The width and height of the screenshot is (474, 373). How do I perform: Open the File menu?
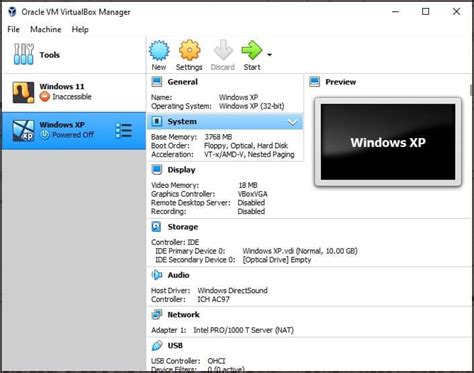(13, 29)
